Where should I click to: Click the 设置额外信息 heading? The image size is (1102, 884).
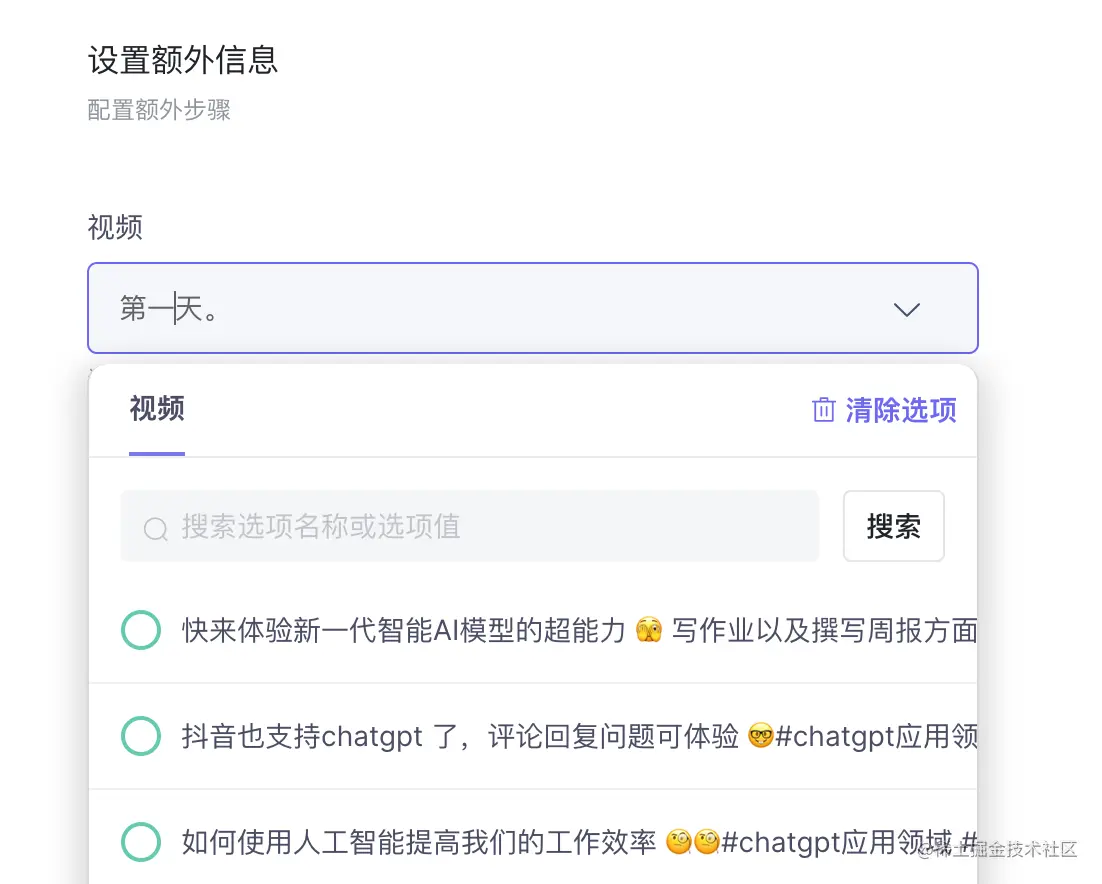click(x=183, y=60)
